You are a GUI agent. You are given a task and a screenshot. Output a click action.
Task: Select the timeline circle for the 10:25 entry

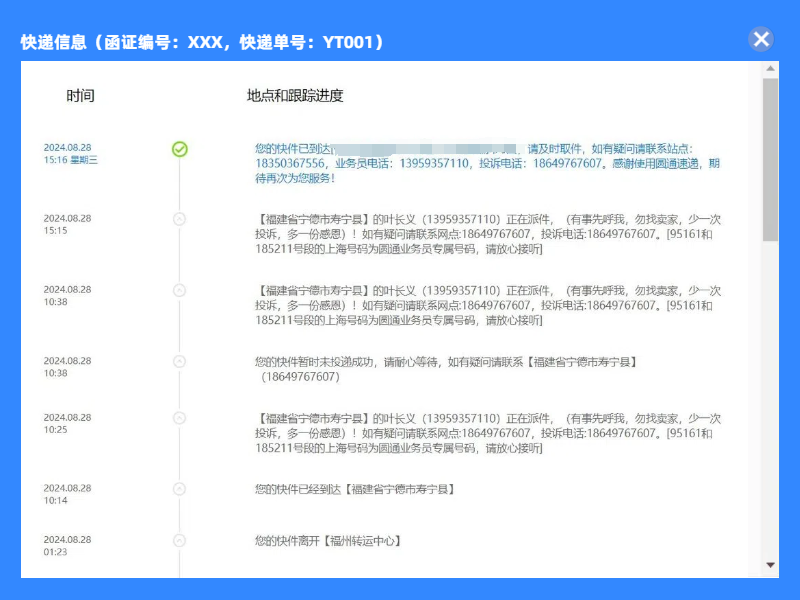click(179, 418)
